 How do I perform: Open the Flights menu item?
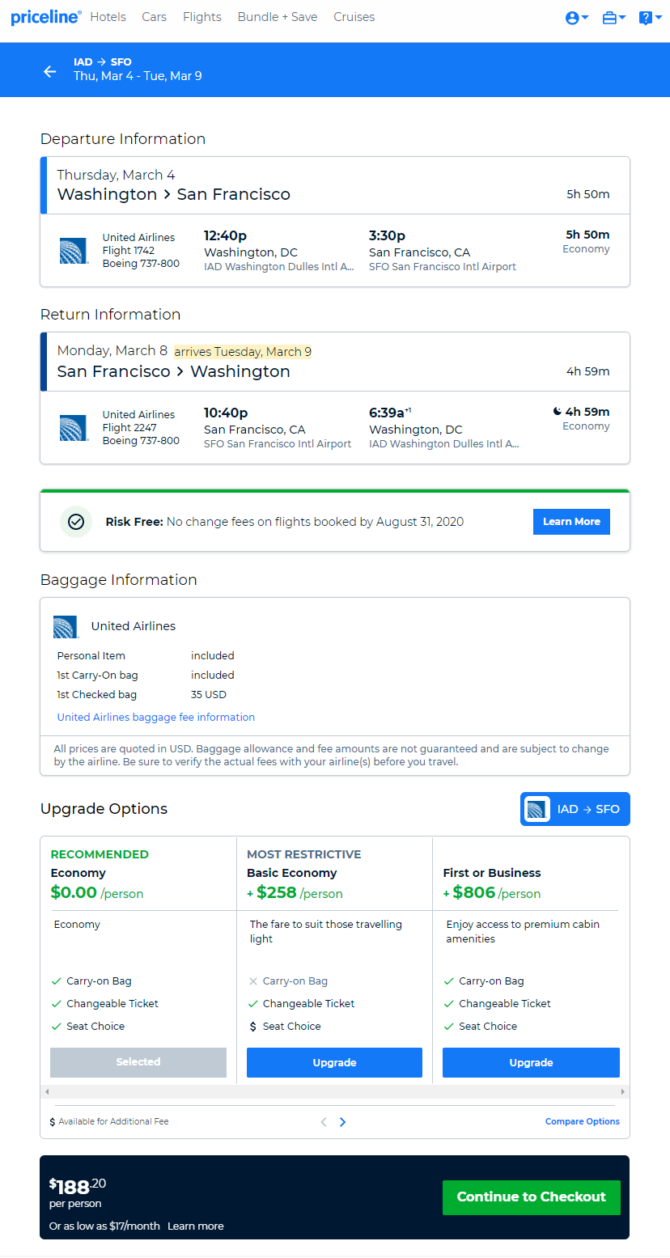point(203,17)
